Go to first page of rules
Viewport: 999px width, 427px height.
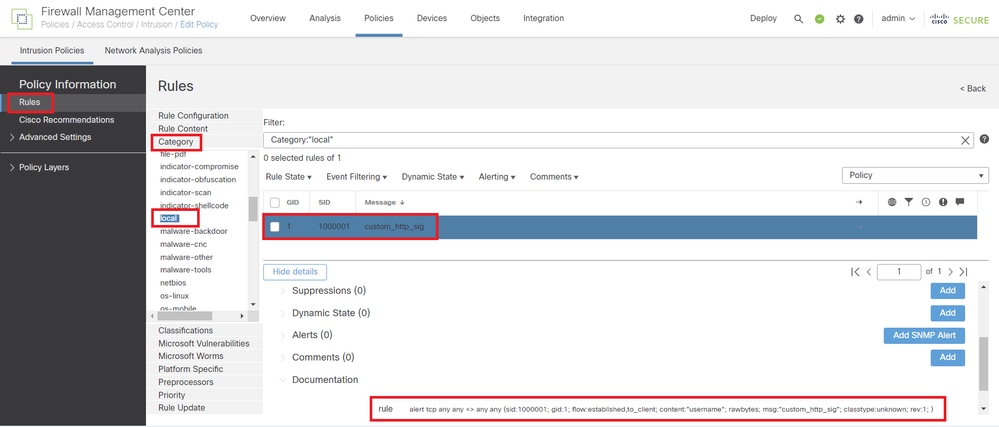pos(855,271)
